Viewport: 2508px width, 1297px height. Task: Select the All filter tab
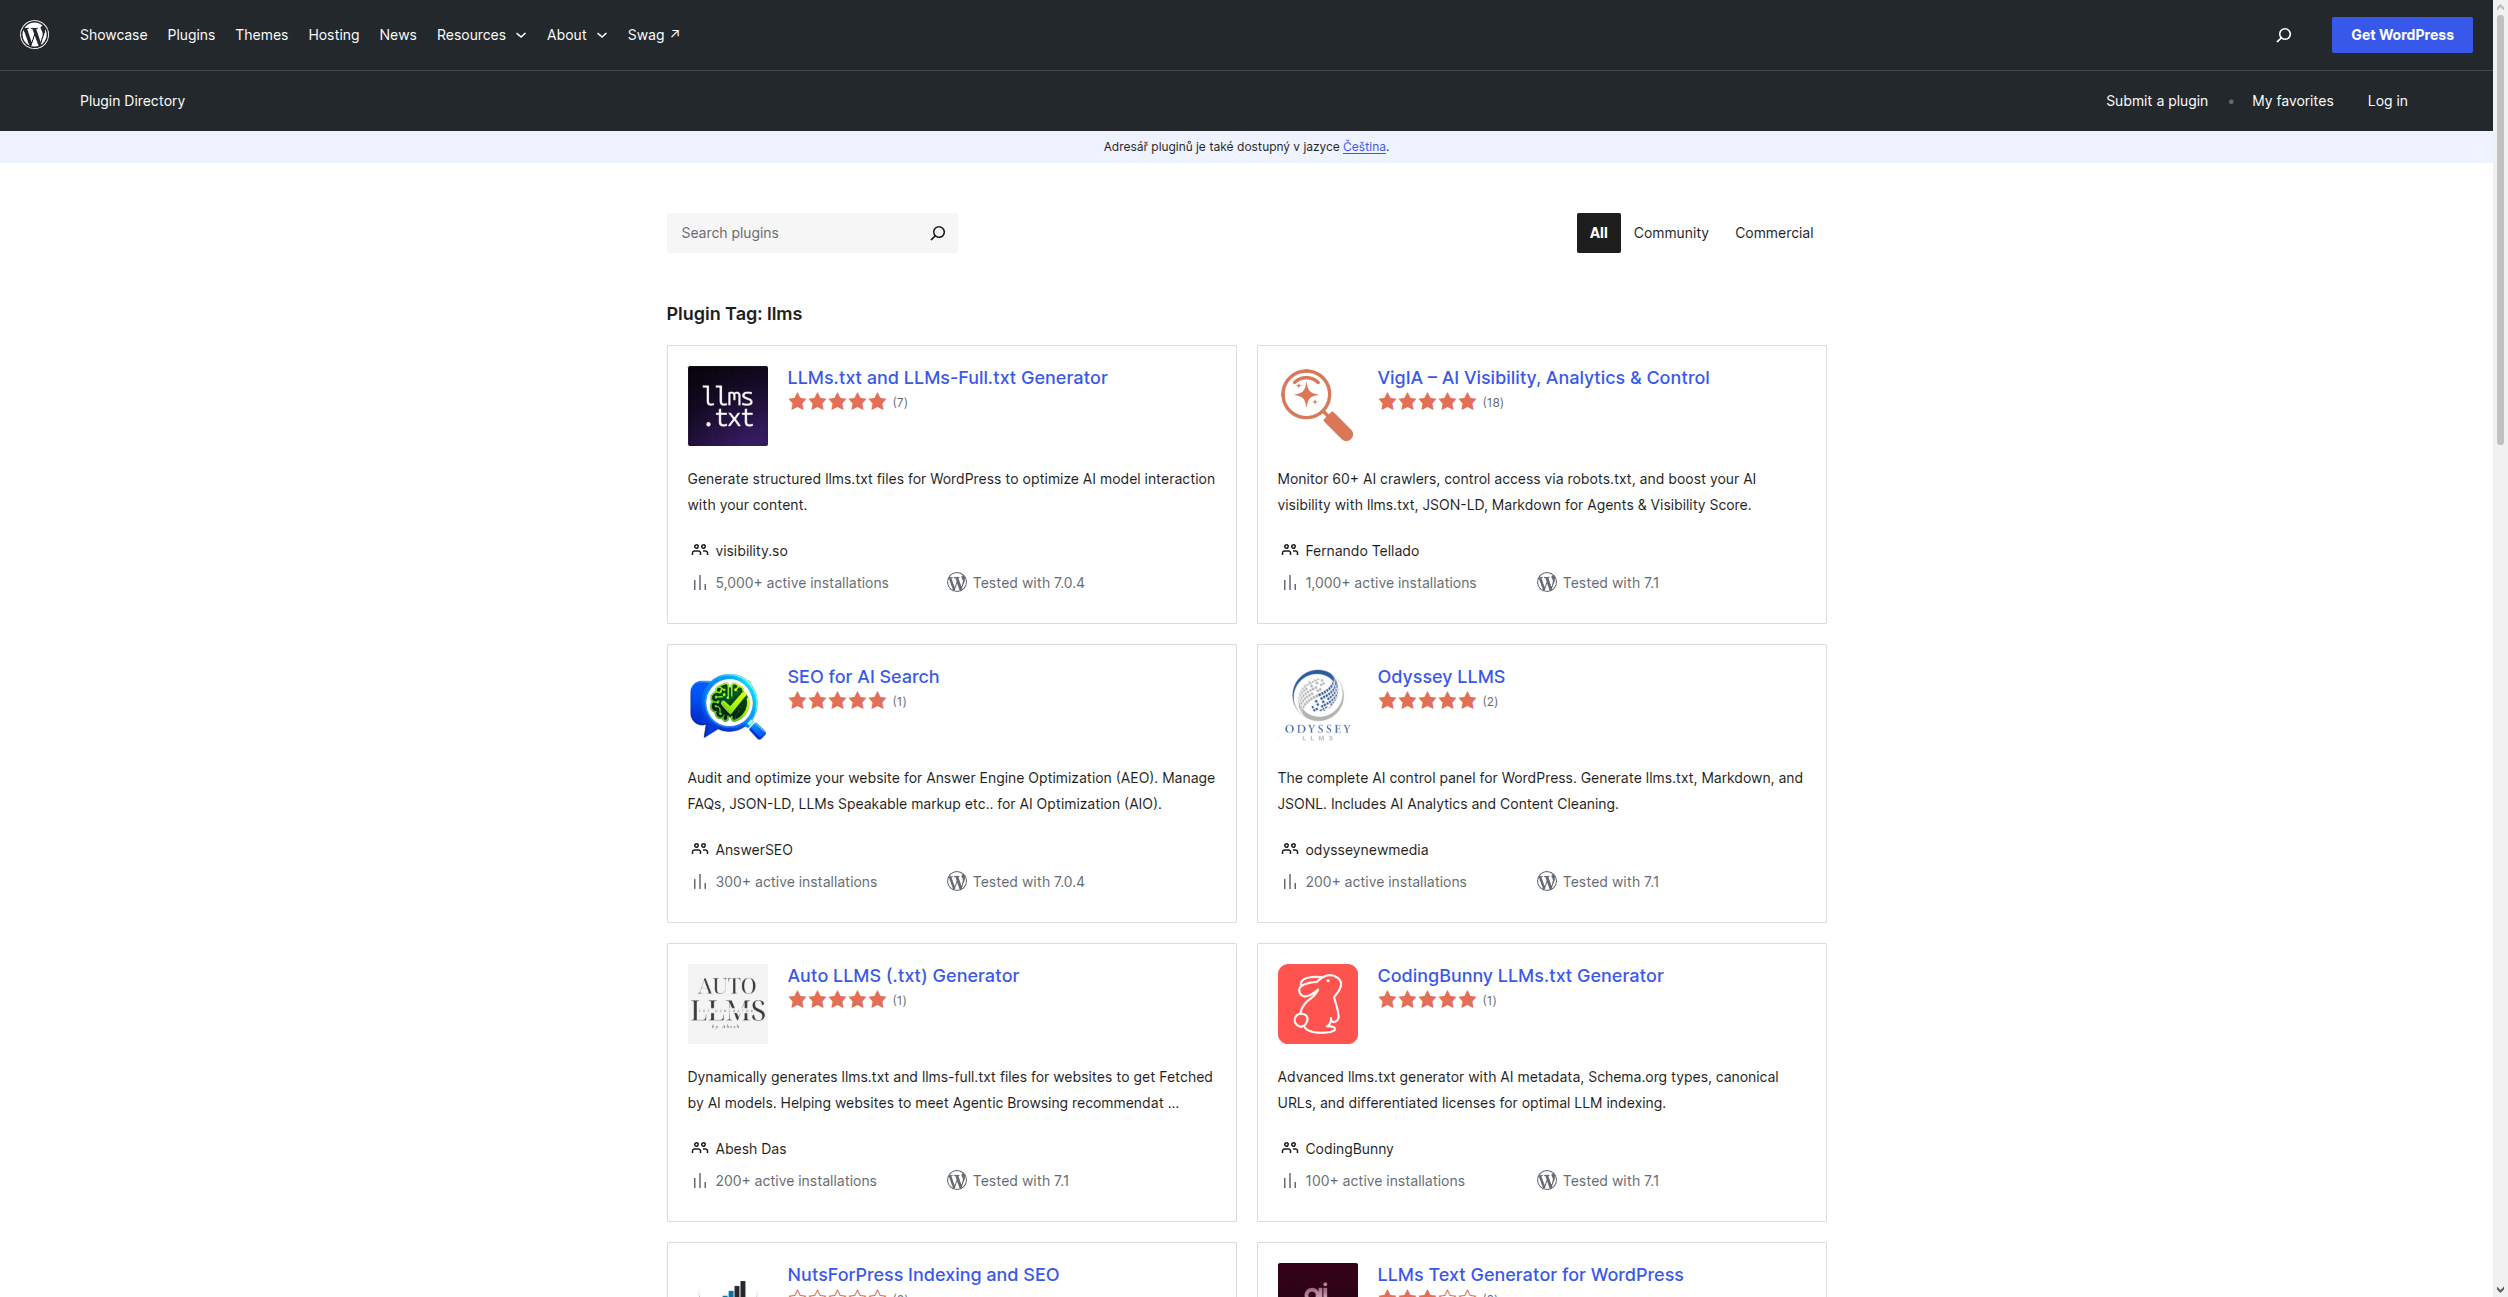1598,233
